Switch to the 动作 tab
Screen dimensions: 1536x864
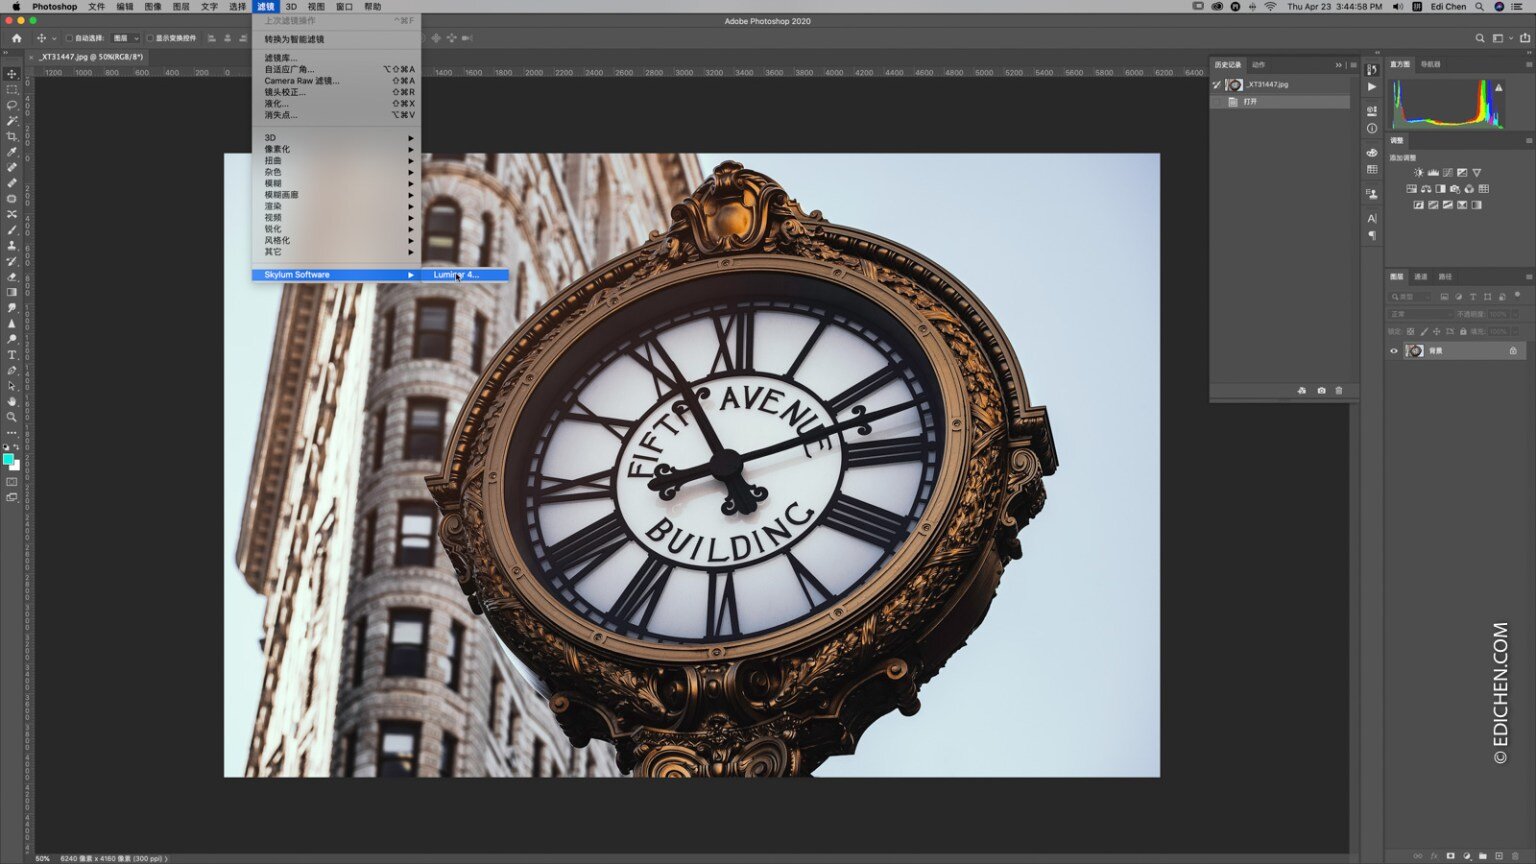click(x=1259, y=65)
